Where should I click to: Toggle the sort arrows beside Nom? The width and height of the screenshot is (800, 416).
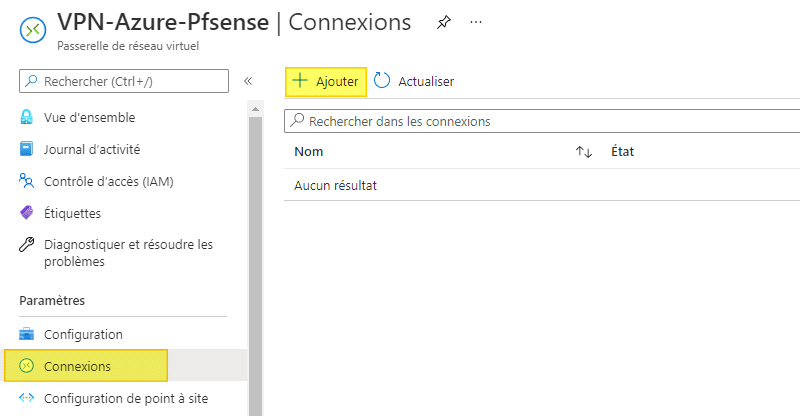[584, 152]
